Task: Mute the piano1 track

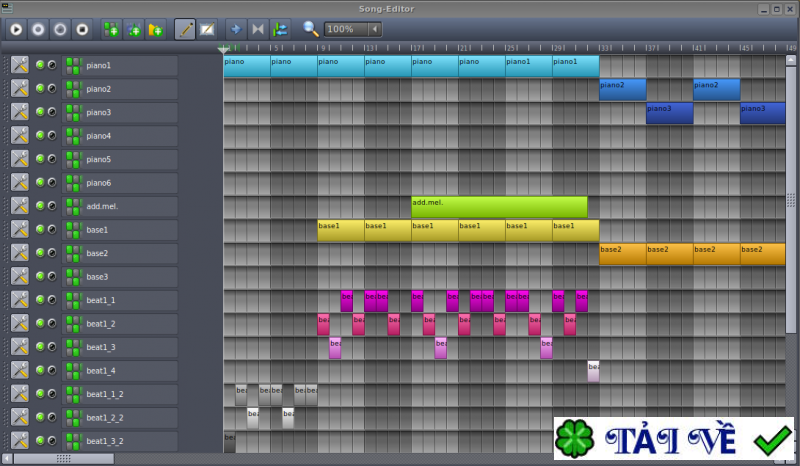Action: click(40, 65)
